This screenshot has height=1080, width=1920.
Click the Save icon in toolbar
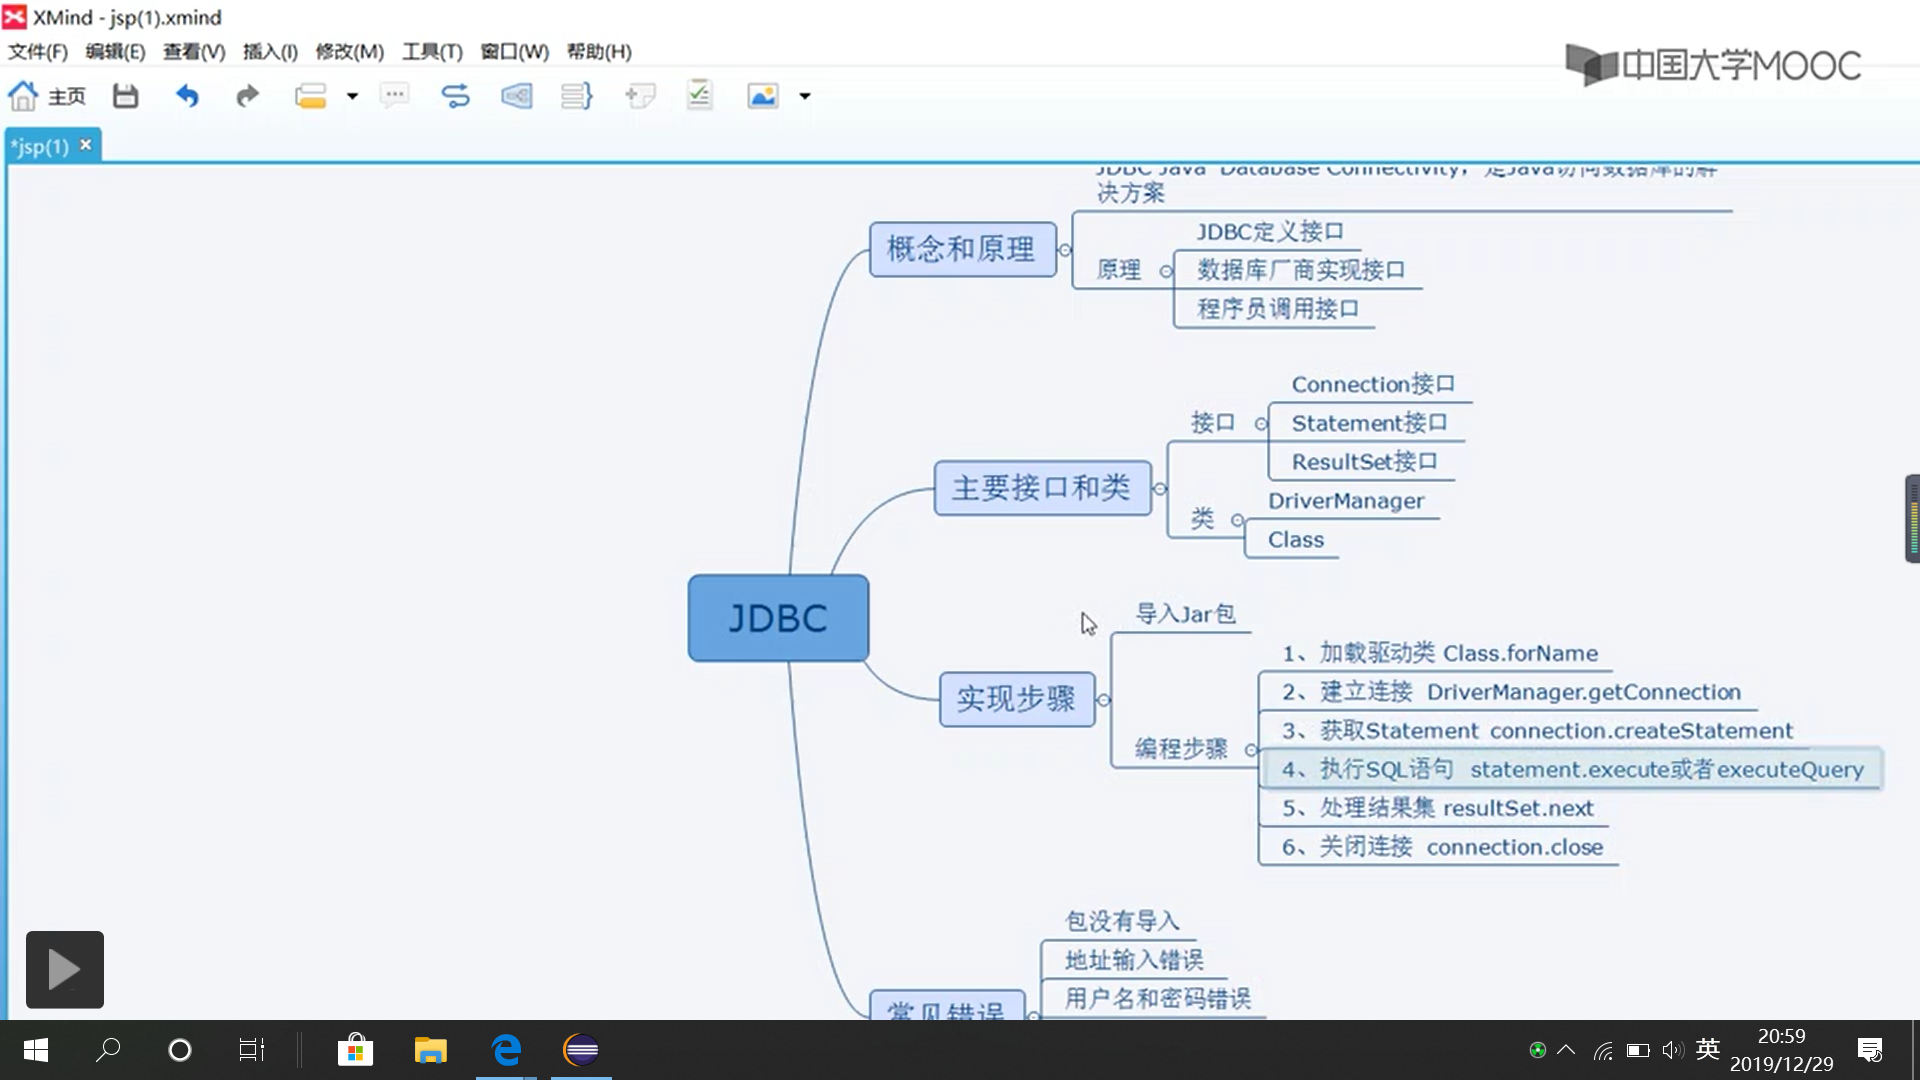pyautogui.click(x=125, y=96)
